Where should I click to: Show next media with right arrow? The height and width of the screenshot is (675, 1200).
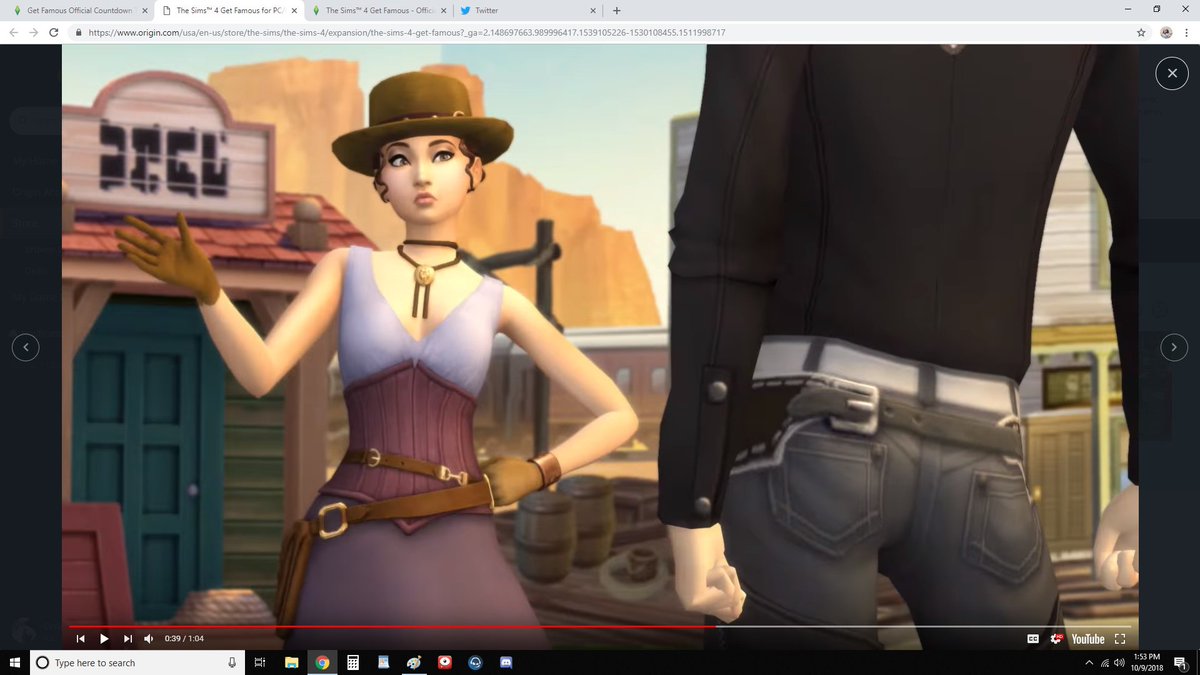point(1174,347)
